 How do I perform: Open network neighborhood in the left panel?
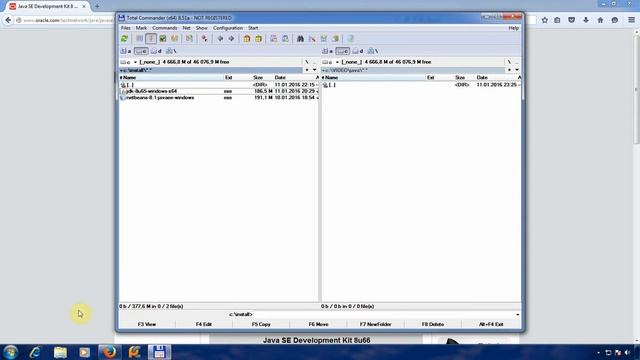(171, 51)
